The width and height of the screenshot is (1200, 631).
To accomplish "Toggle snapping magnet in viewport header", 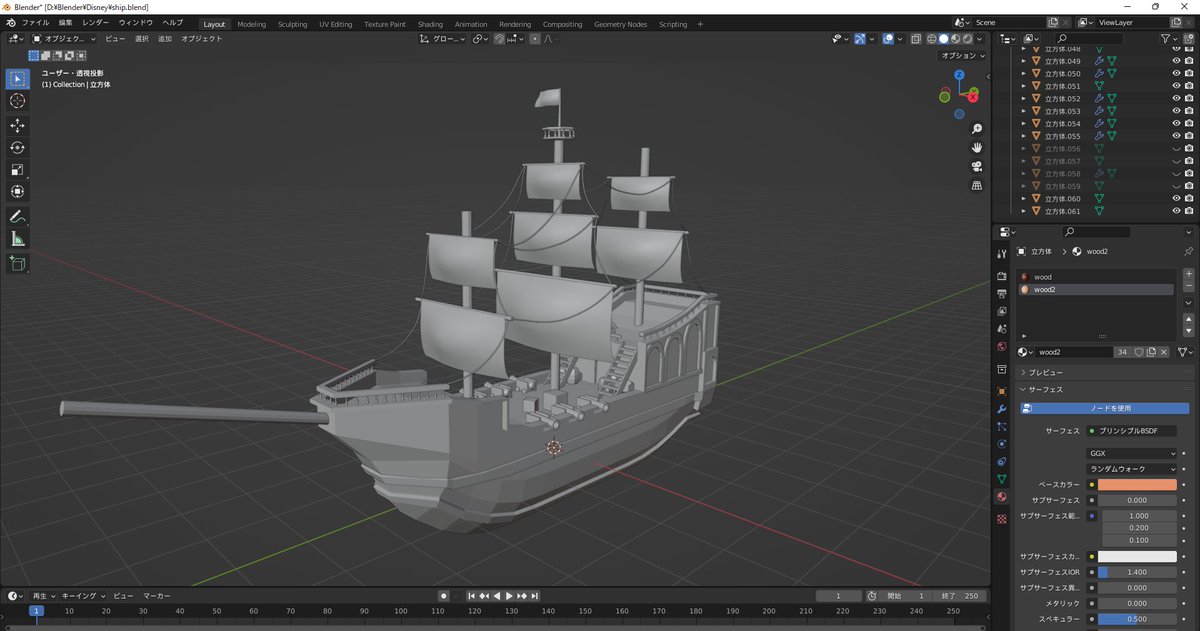I will point(498,39).
